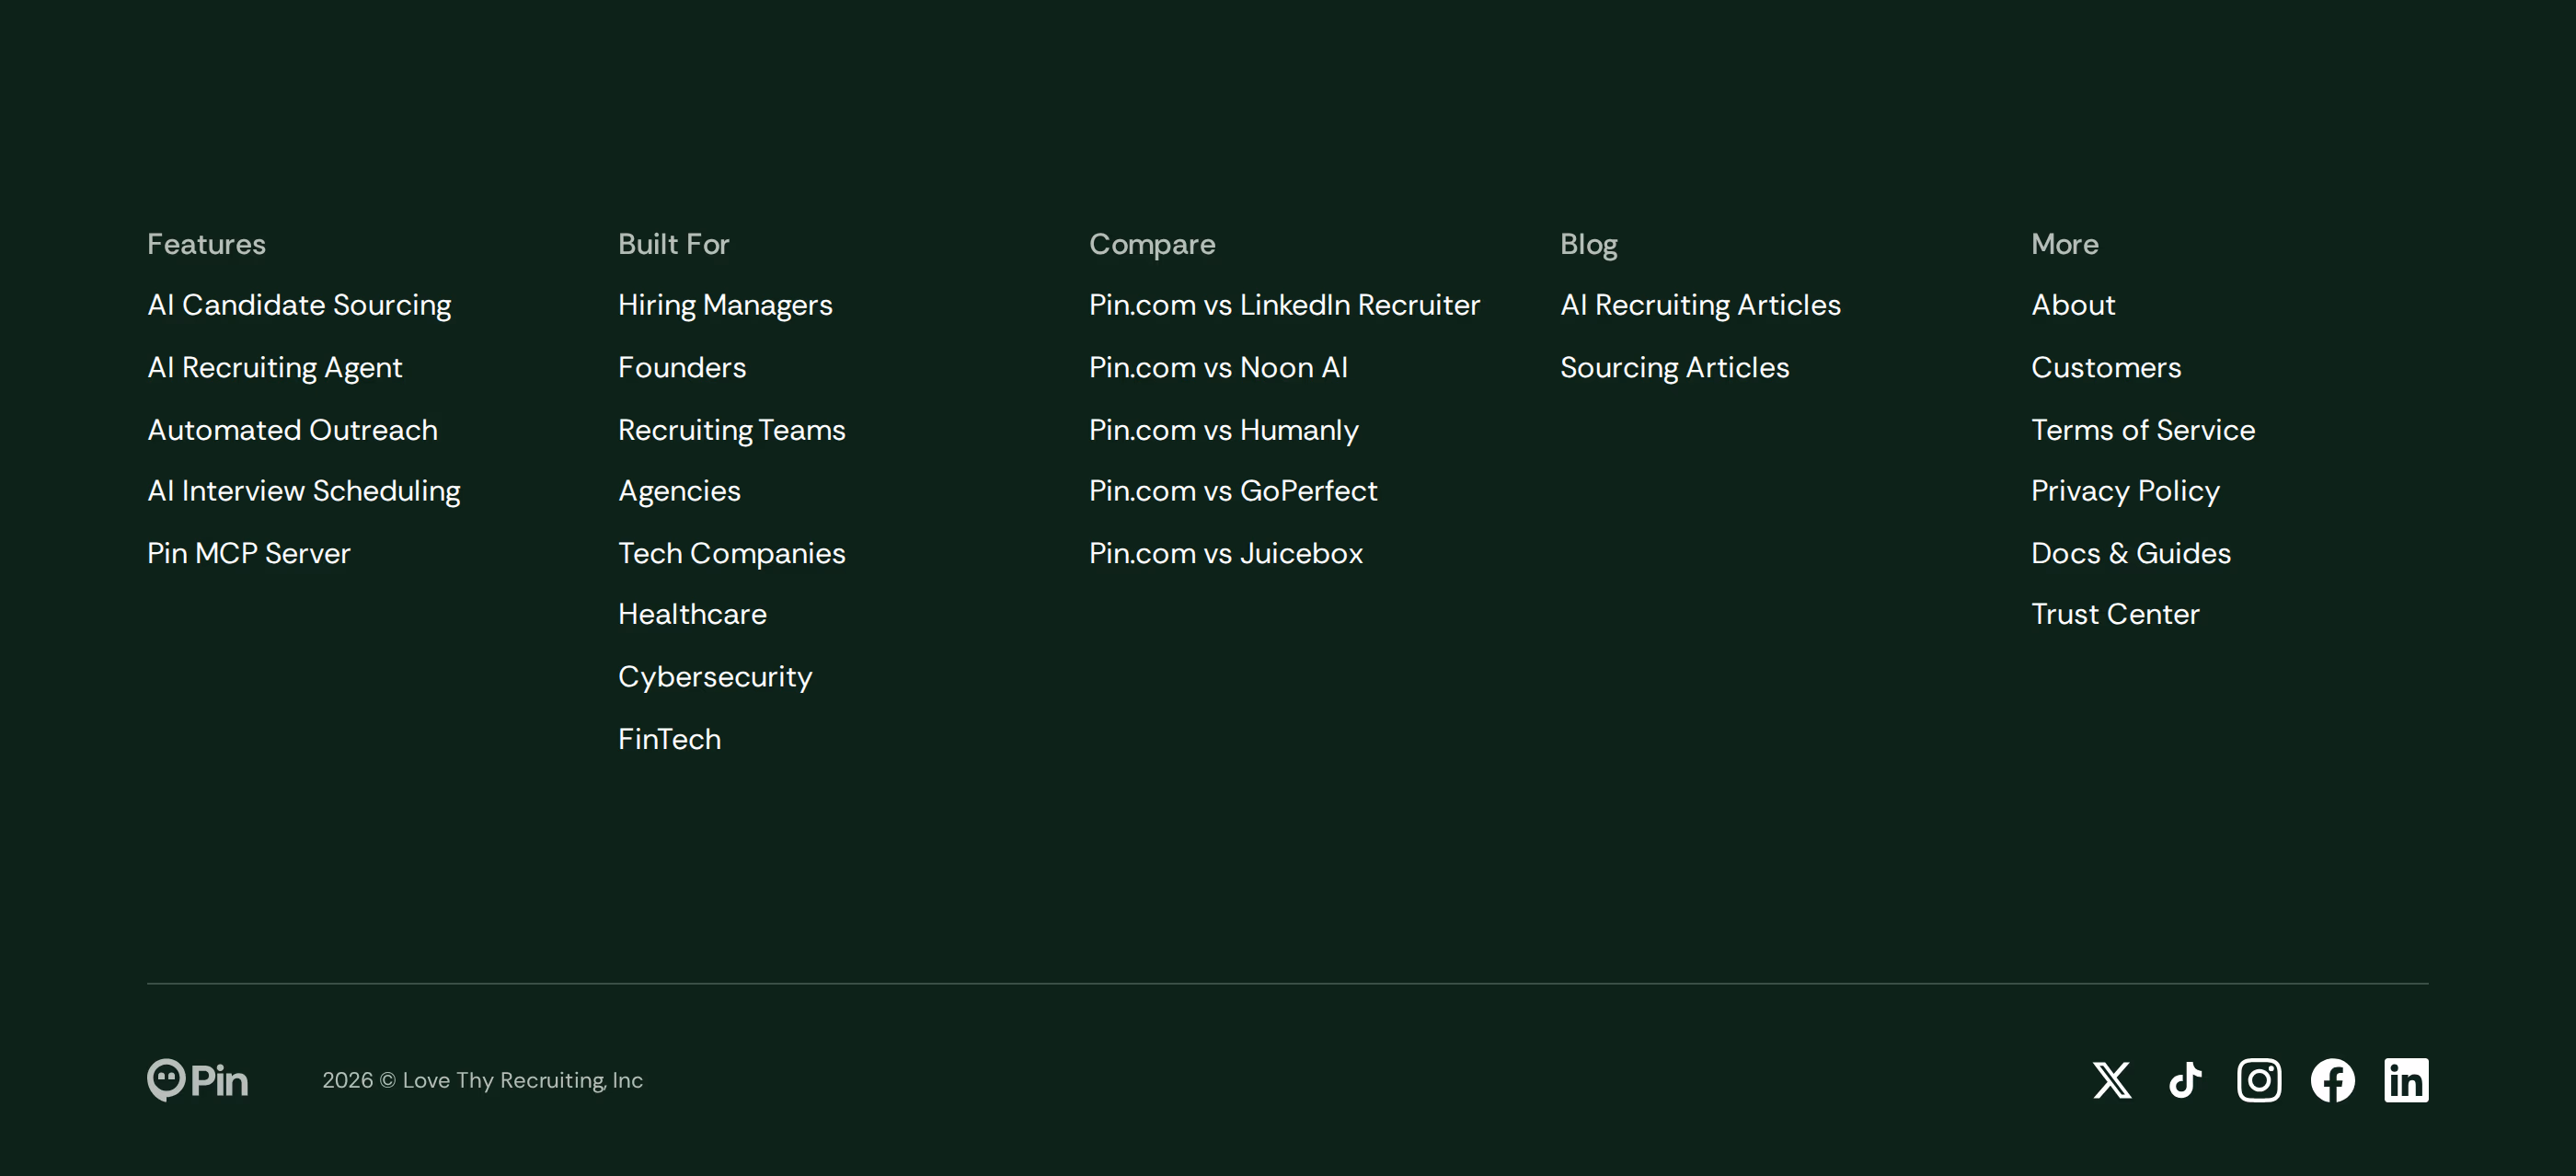Open the Privacy Policy link
The width and height of the screenshot is (2576, 1176).
[2125, 491]
